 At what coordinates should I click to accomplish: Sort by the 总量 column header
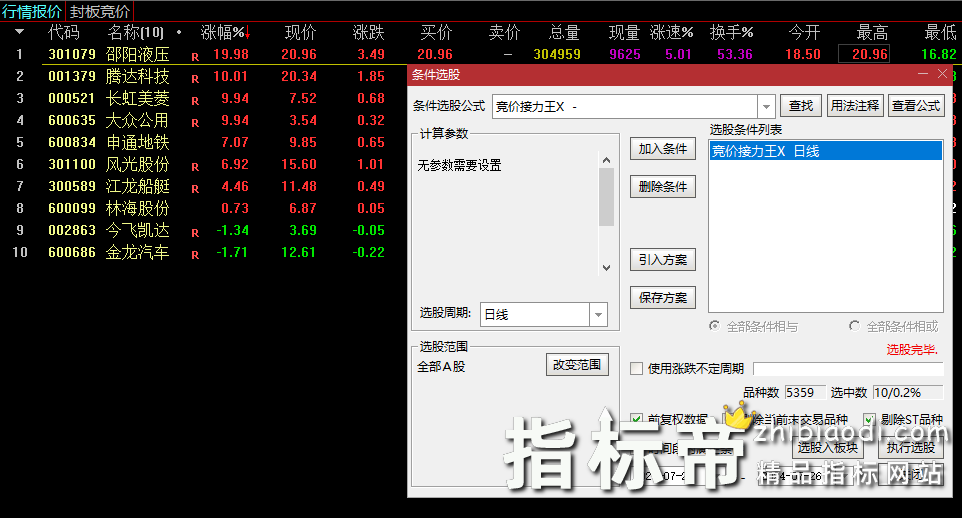564,32
